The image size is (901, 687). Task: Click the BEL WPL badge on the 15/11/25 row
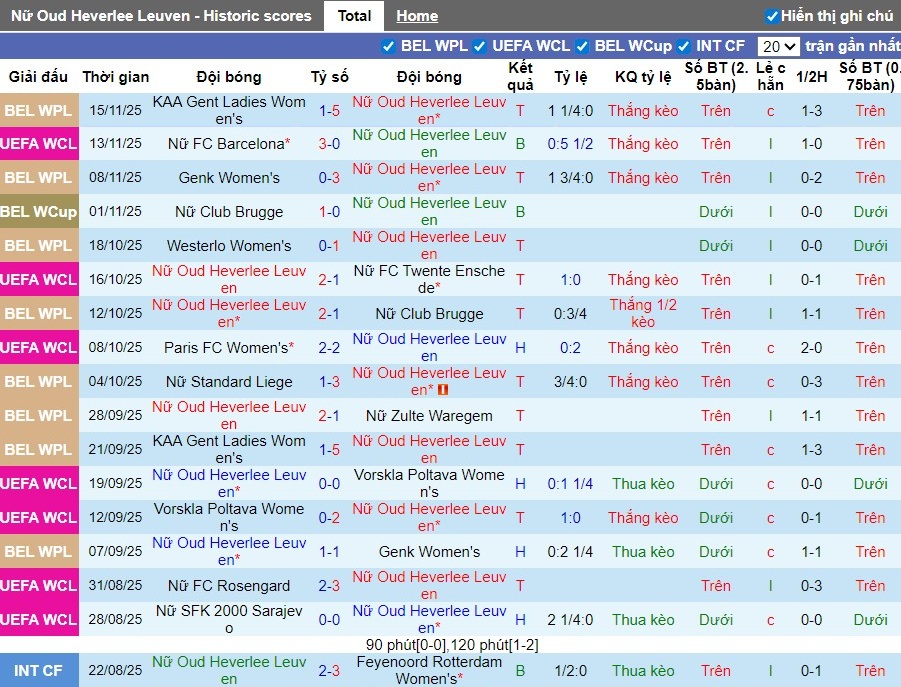tap(39, 110)
